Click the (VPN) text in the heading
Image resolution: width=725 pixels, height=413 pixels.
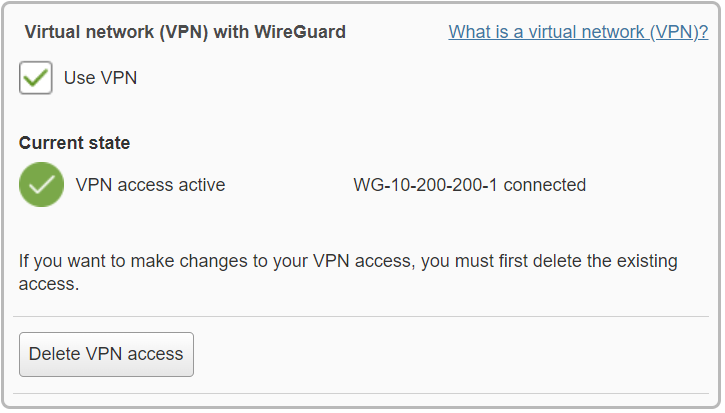tap(184, 32)
